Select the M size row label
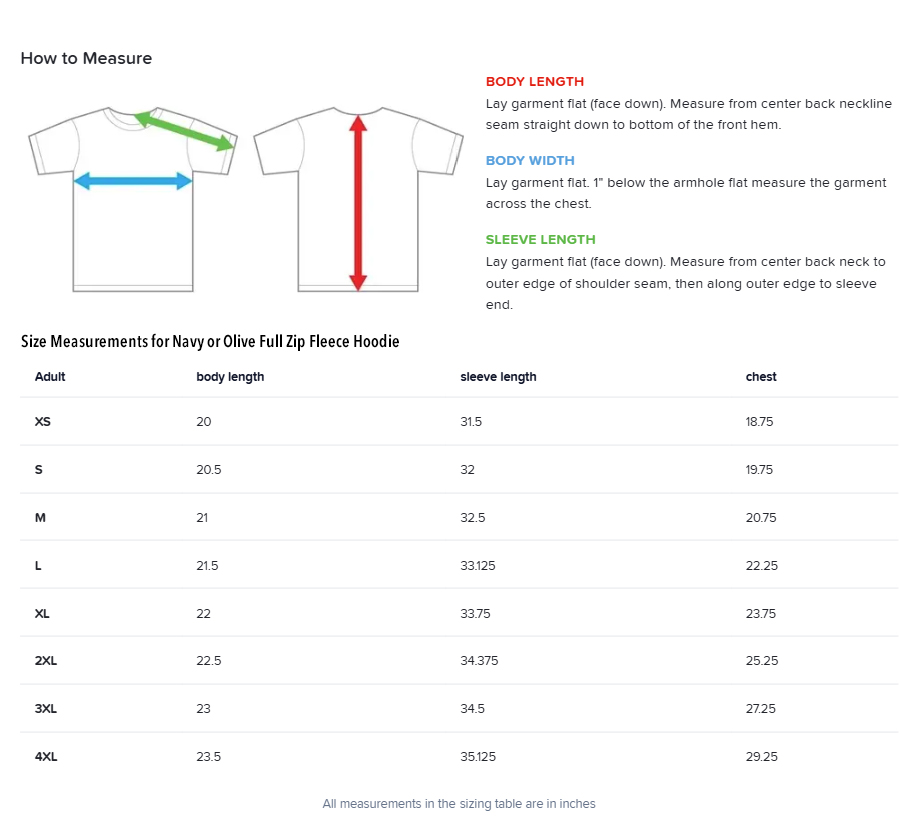Image resolution: width=910 pixels, height=822 pixels. [40, 518]
